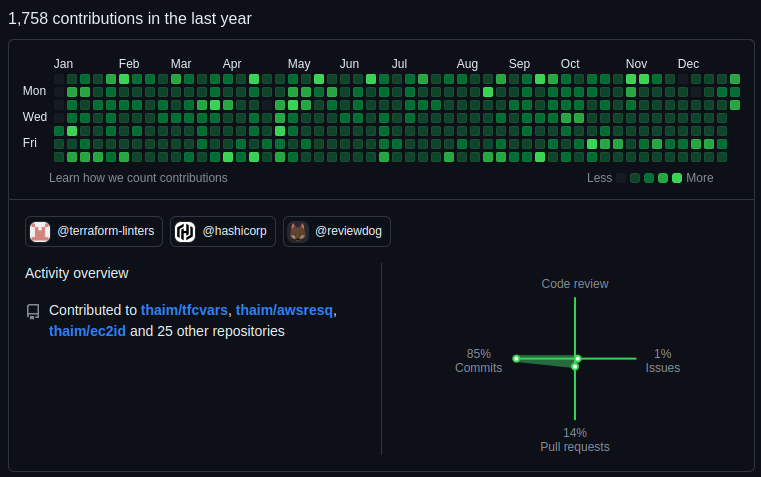The image size is (761, 477).
Task: Click the Fri weekday label
Action: click(30, 143)
